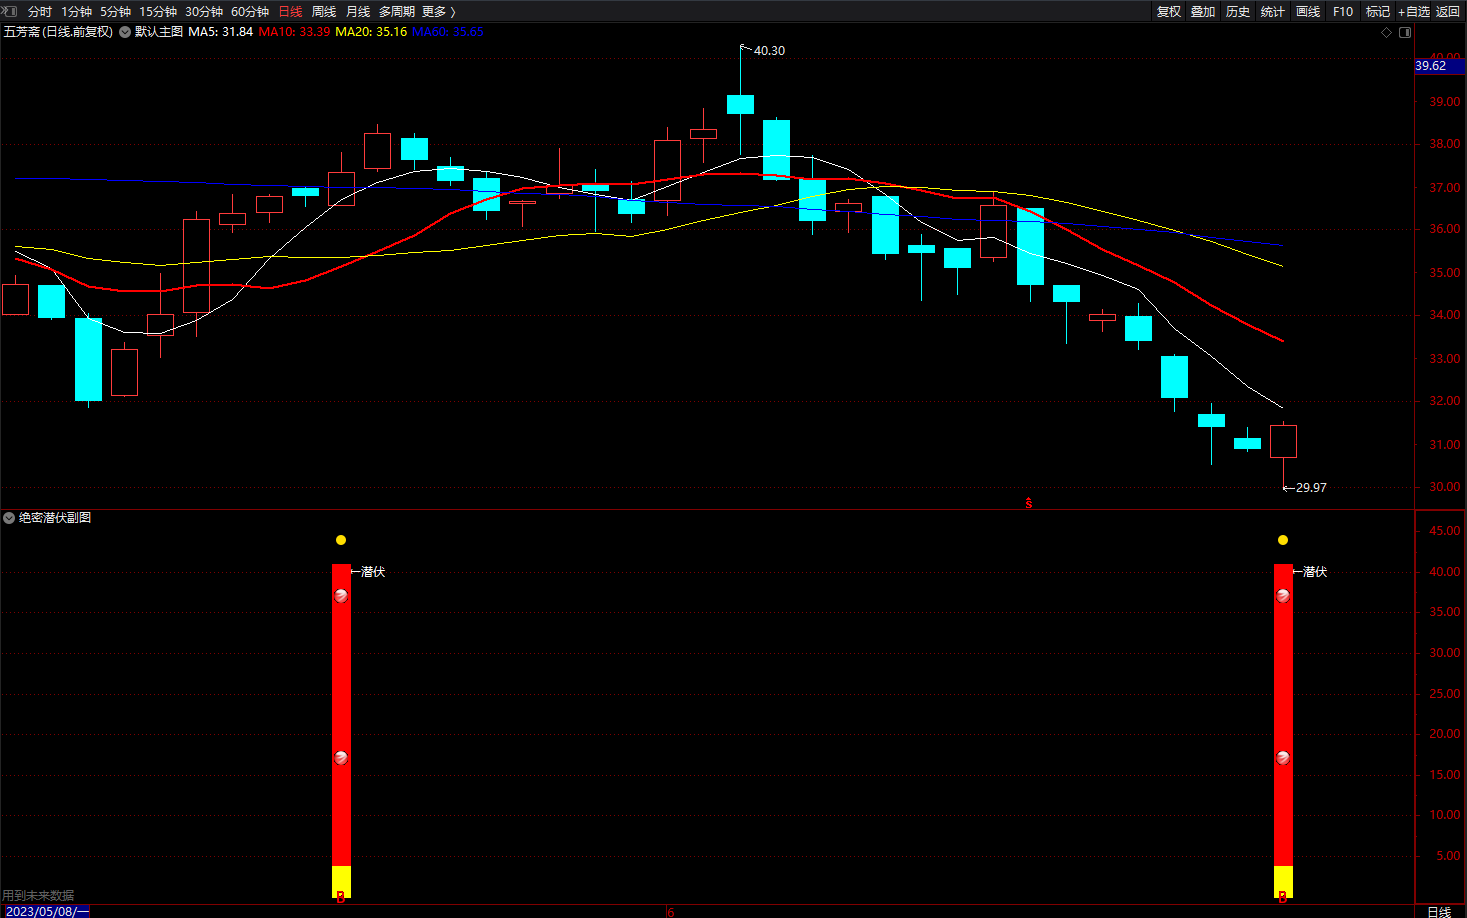Screen dimensions: 1467x918
Task: Click the 2023/05/08/一 date label
Action: pyautogui.click(x=46, y=911)
